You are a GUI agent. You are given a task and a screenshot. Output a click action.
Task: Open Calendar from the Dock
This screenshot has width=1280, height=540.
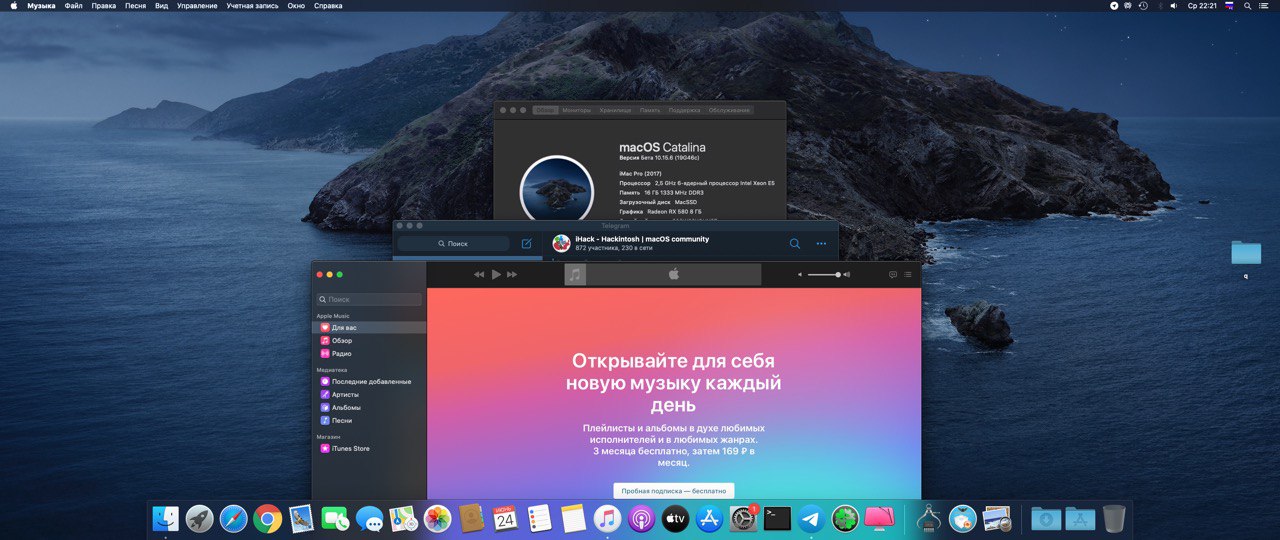(505, 518)
